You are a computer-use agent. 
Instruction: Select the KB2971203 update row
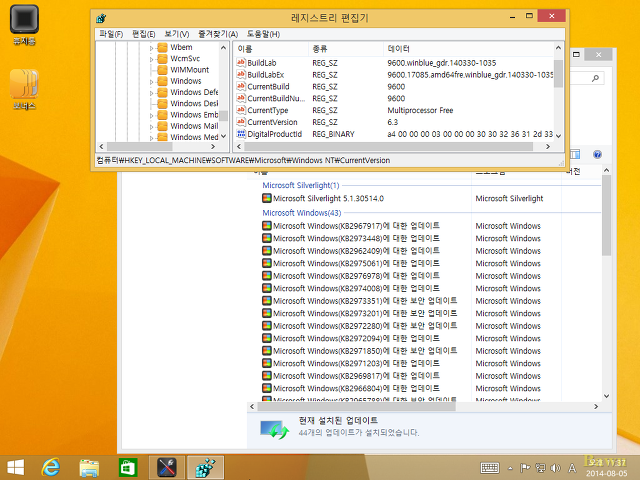431,363
